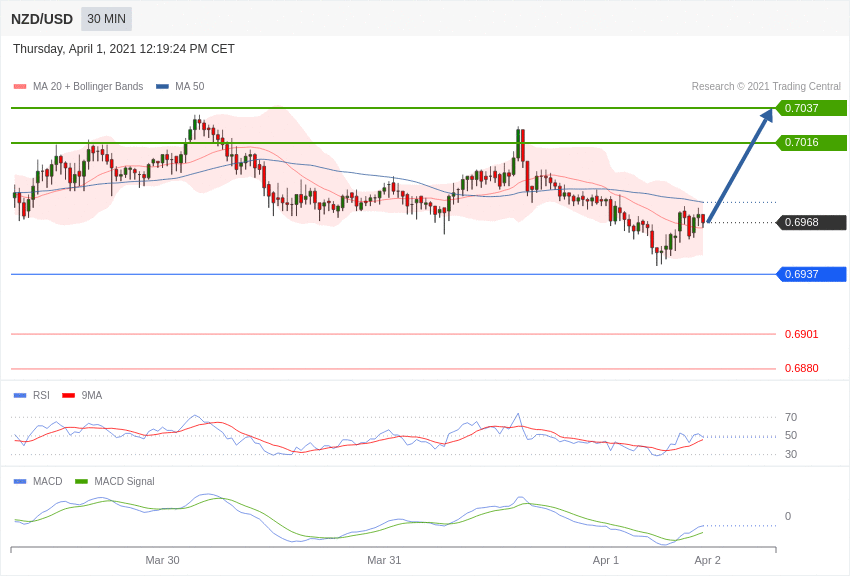Viewport: 850px width, 576px height.
Task: Click the red 9MA legend swatch
Action: click(69, 396)
